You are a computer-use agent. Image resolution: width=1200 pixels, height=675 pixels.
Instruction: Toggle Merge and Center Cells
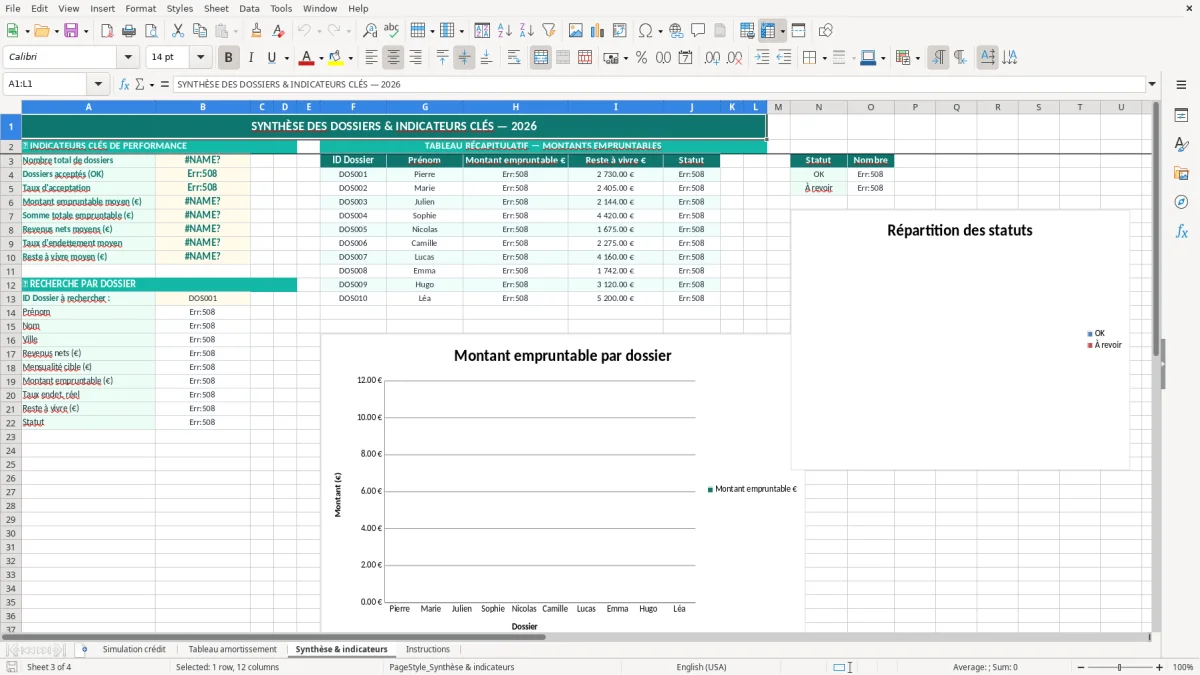click(x=541, y=58)
